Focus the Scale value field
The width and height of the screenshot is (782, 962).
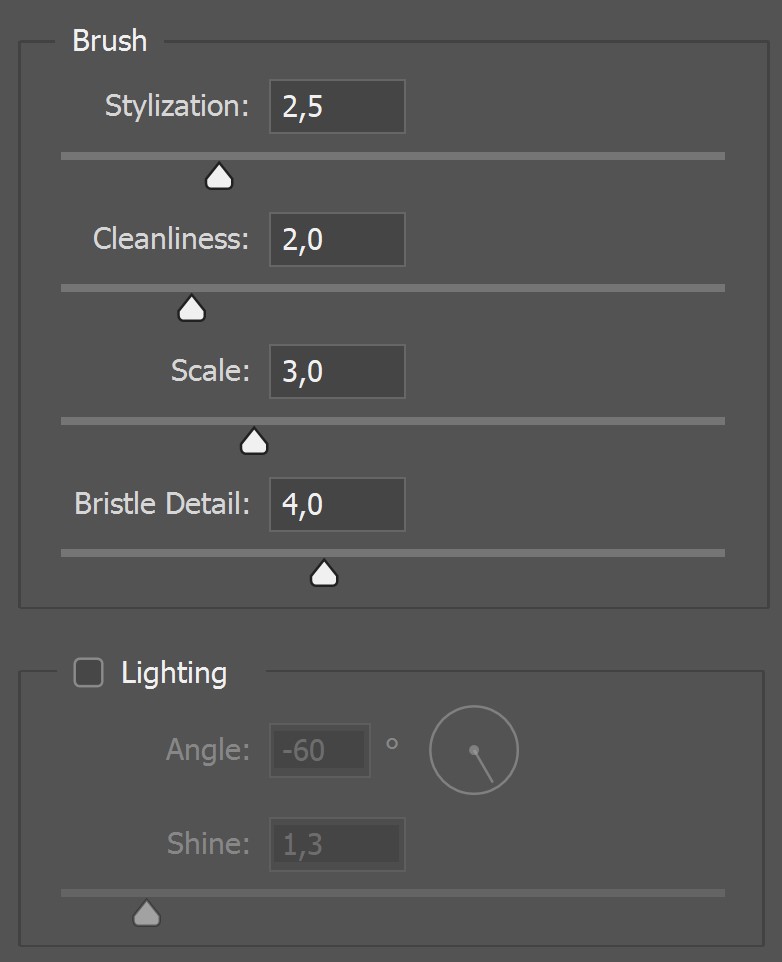337,372
